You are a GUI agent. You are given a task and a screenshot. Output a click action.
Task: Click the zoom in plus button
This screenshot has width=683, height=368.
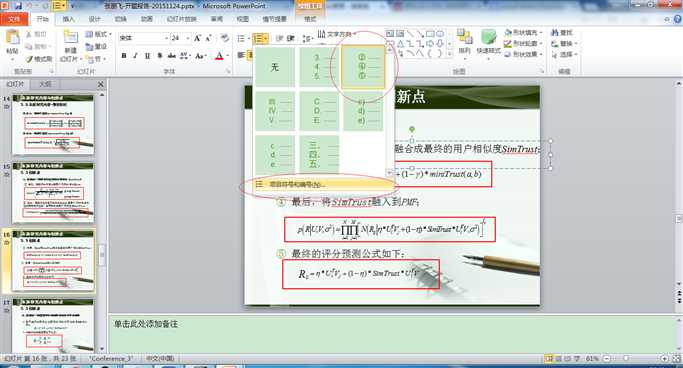click(x=664, y=358)
